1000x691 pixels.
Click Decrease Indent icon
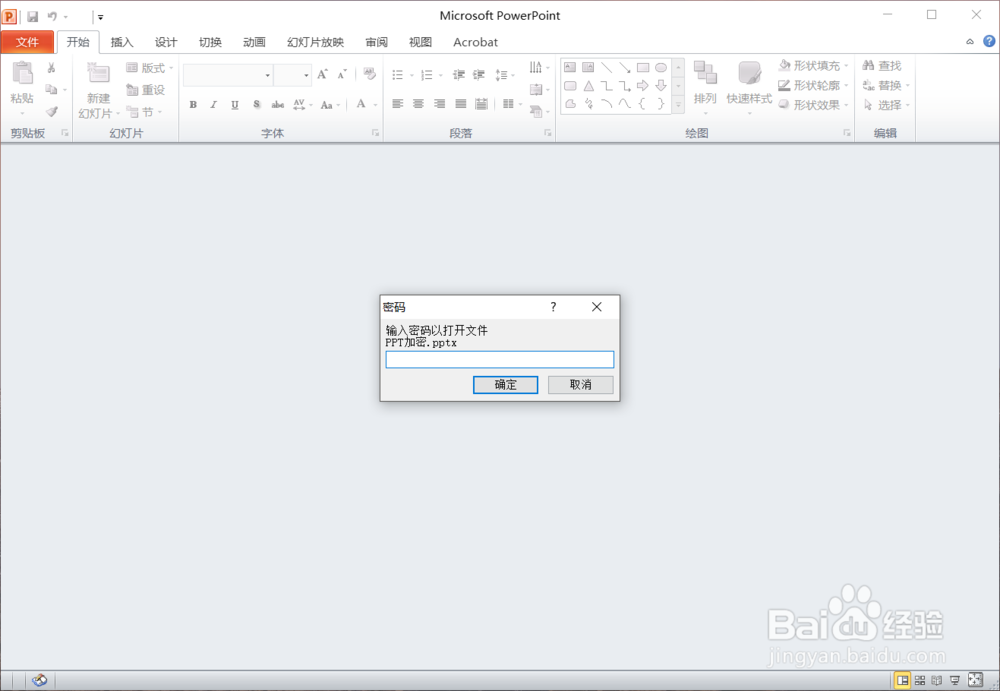tap(459, 75)
